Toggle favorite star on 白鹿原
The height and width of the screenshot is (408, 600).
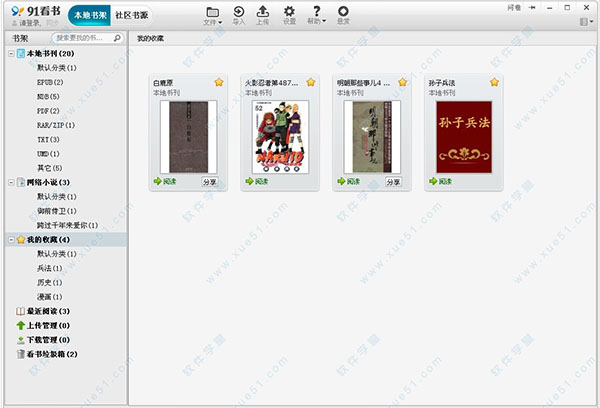[219, 82]
